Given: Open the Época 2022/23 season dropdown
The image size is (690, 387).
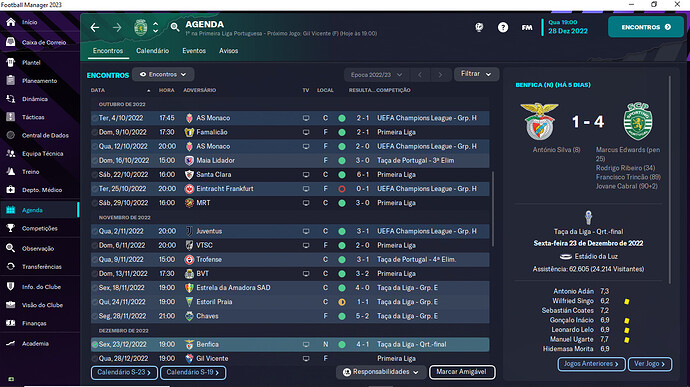Looking at the screenshot, I should point(376,75).
